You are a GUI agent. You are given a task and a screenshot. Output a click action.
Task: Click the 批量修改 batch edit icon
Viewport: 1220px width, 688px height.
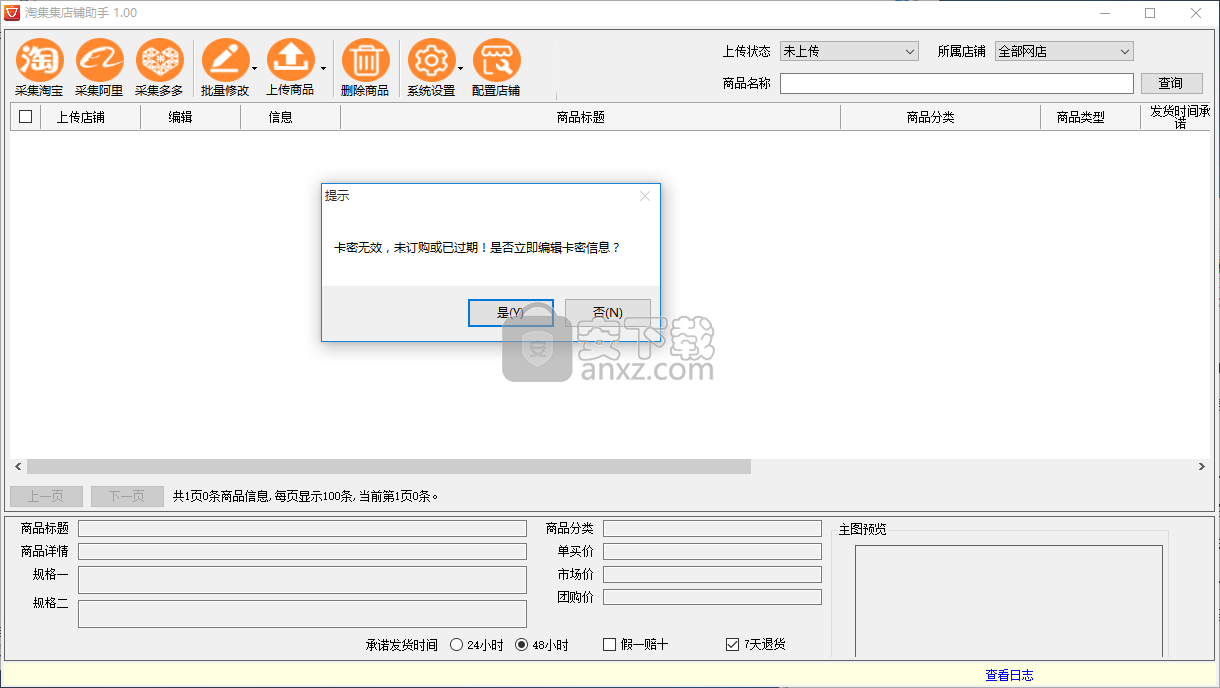coord(225,61)
